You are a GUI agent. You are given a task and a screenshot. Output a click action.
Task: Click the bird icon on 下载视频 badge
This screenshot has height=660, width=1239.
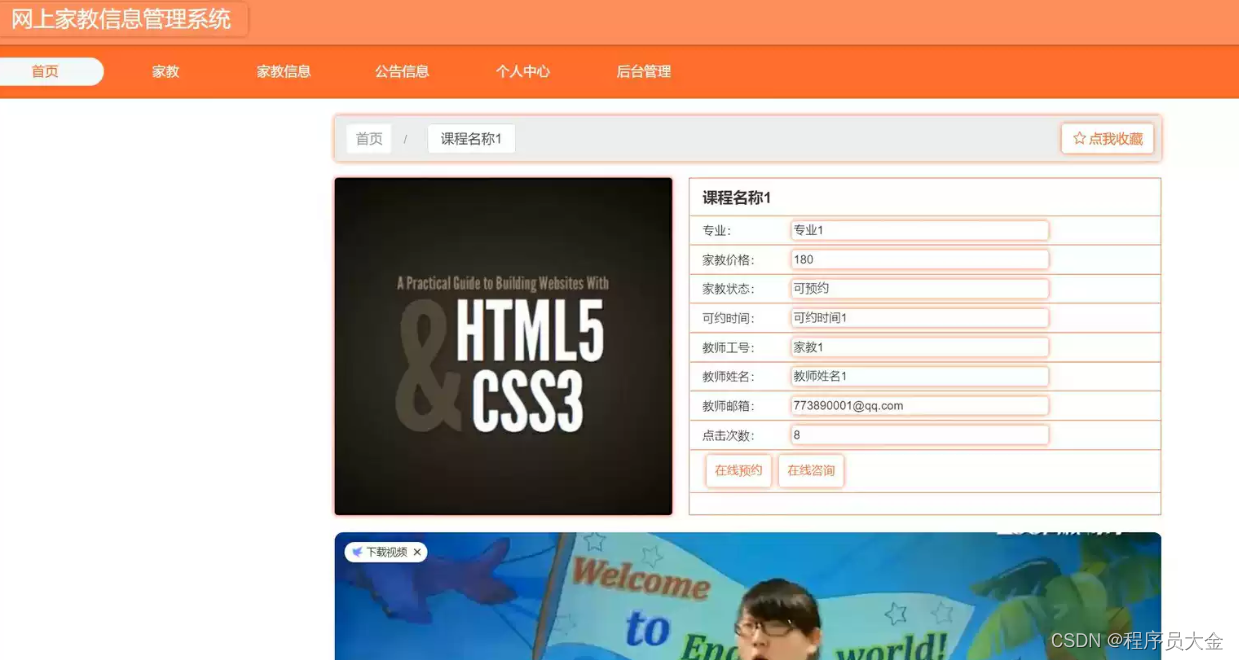357,552
